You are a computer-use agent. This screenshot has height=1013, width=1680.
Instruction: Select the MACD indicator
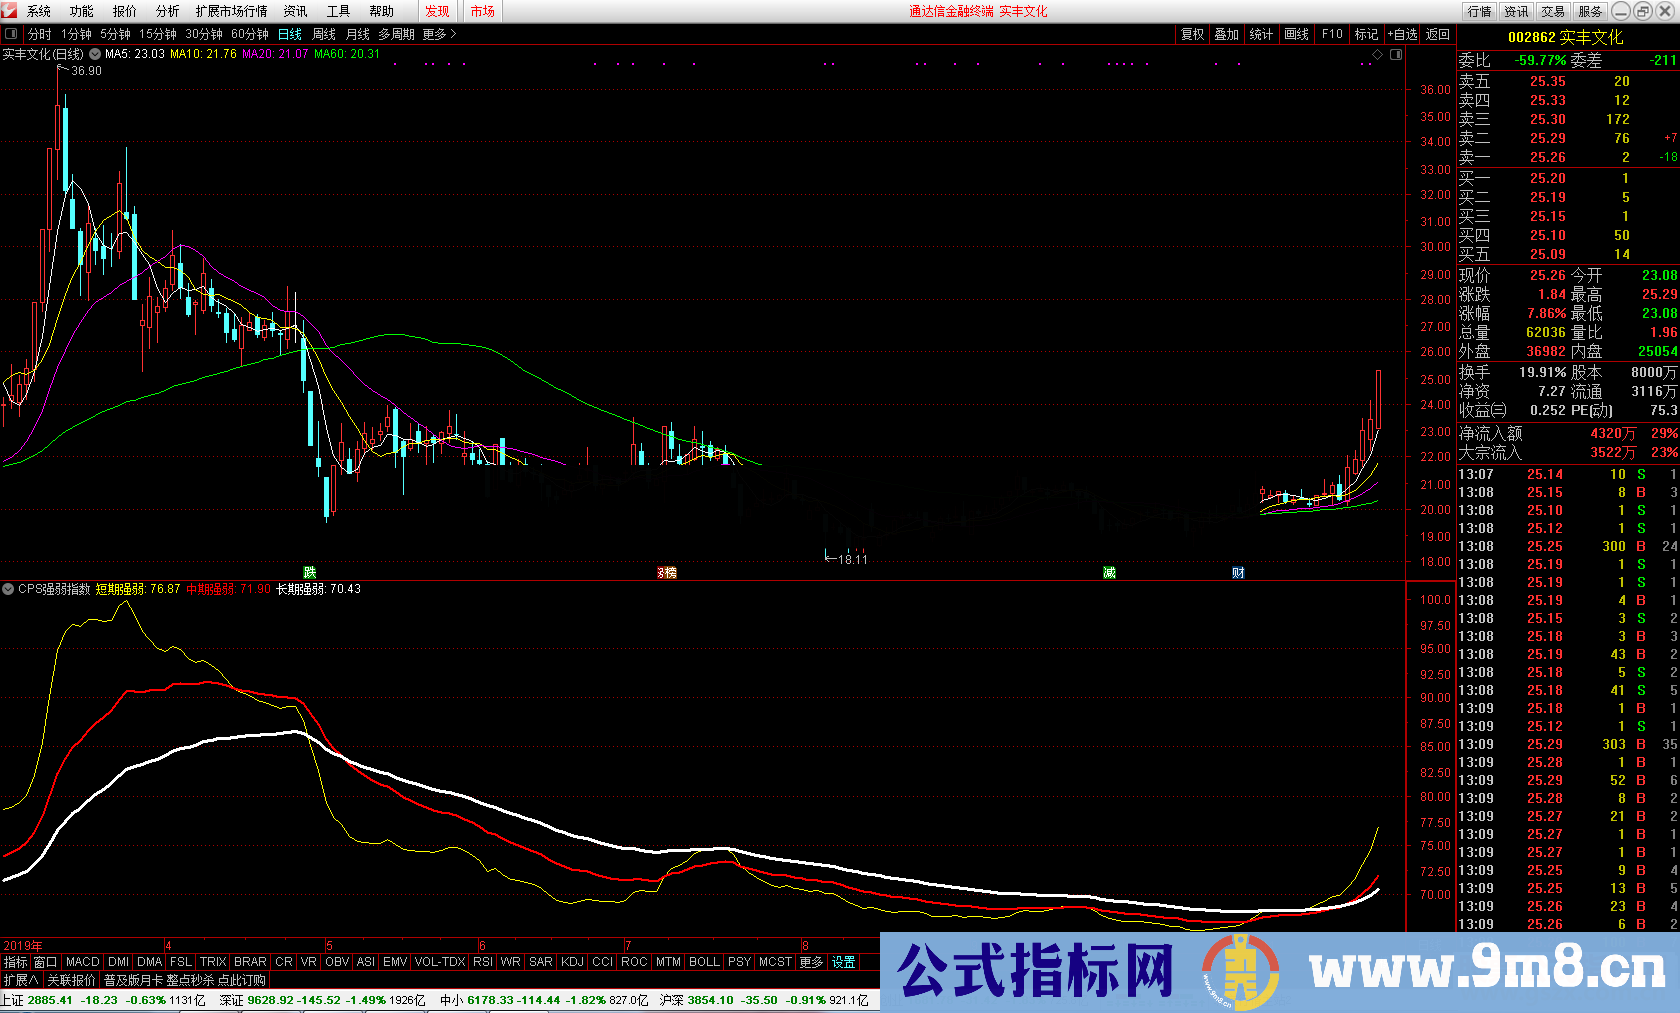point(82,961)
